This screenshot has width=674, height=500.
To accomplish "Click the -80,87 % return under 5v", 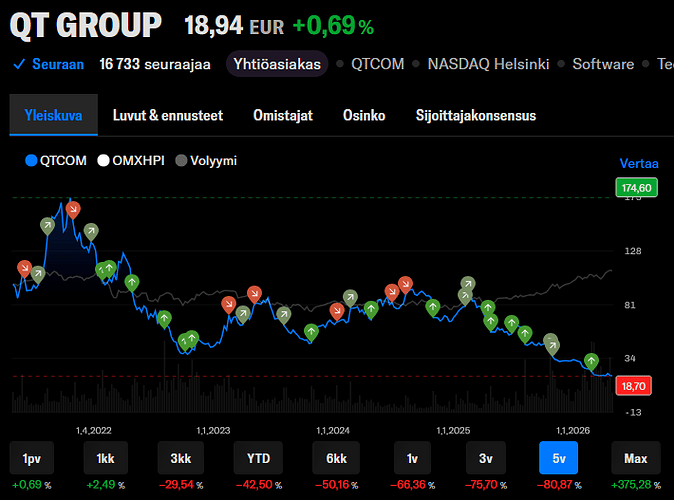I will click(x=559, y=485).
